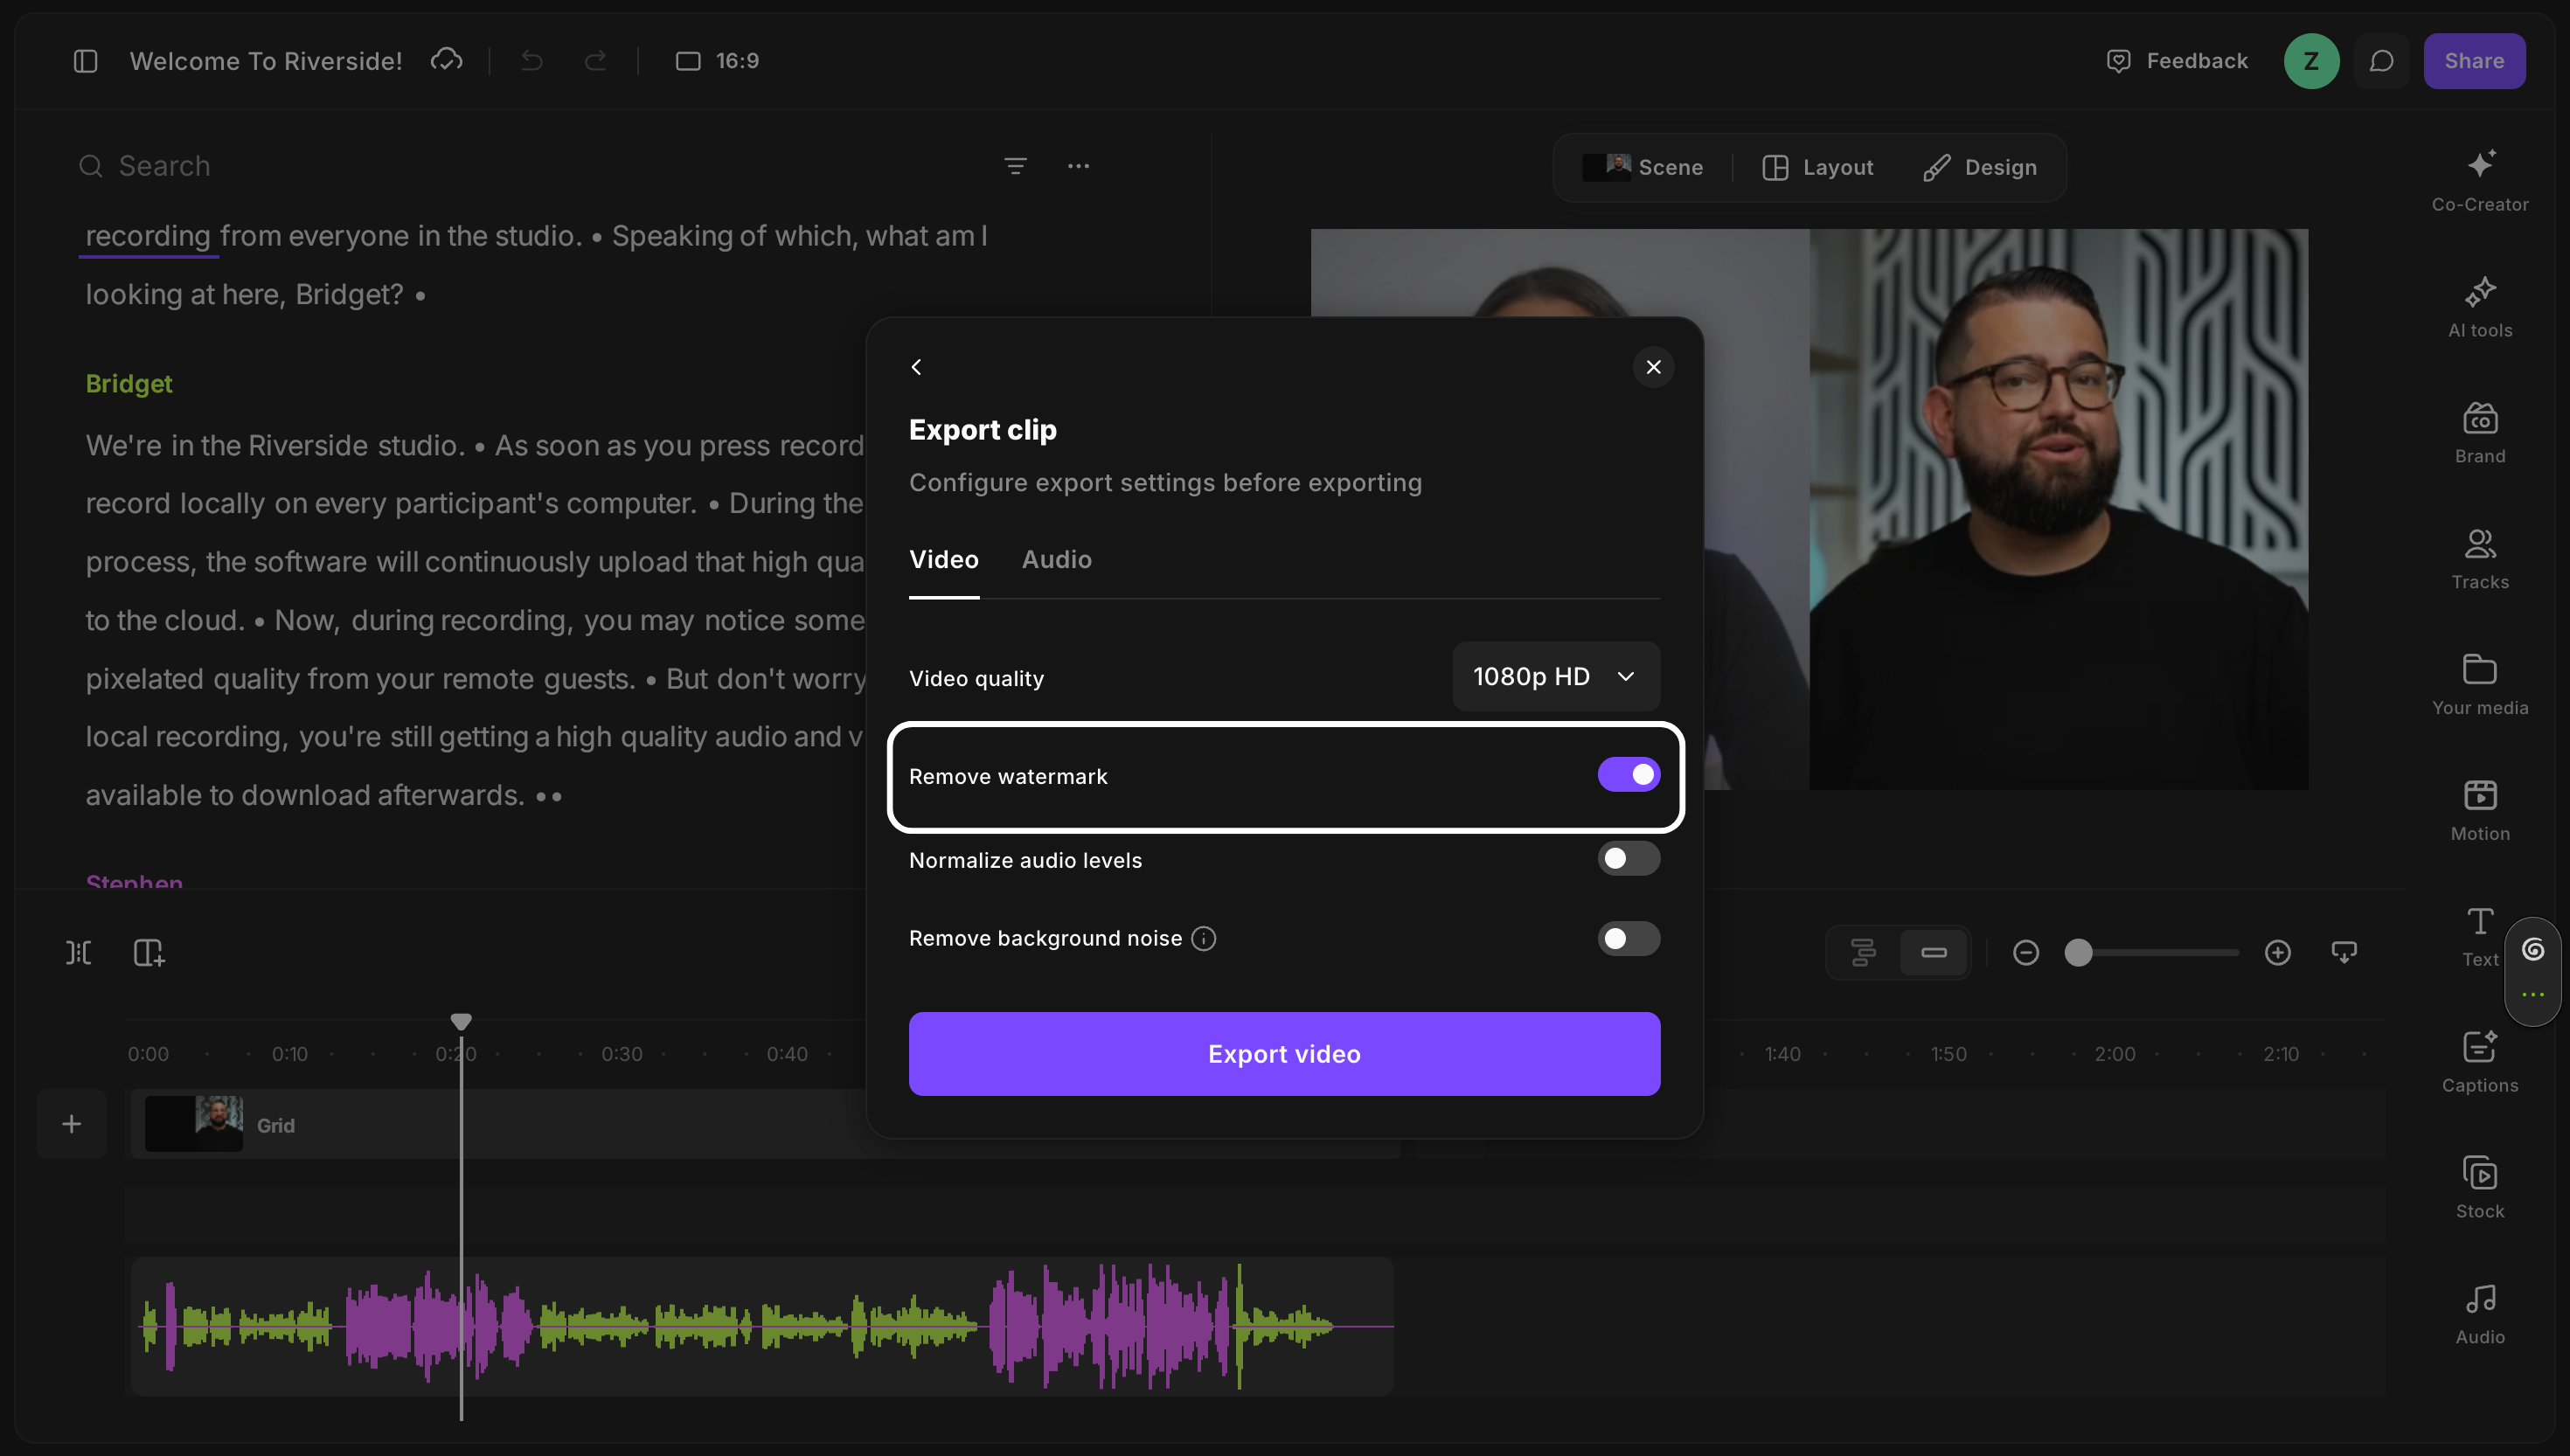Viewport: 2570px width, 1456px height.
Task: Switch to expanded multi-track timeline view
Action: pos(1862,953)
